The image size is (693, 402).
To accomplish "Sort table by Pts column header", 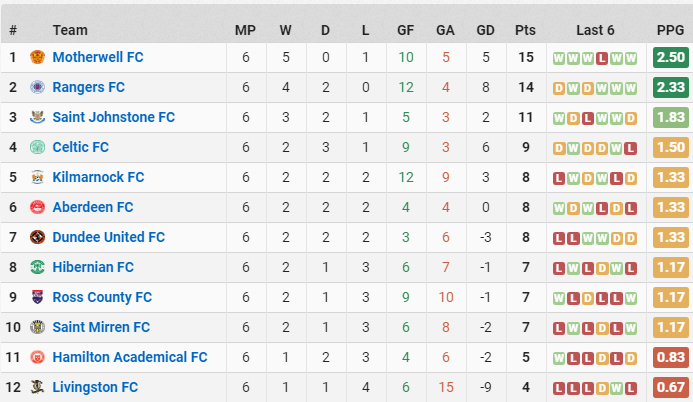I will click(525, 30).
